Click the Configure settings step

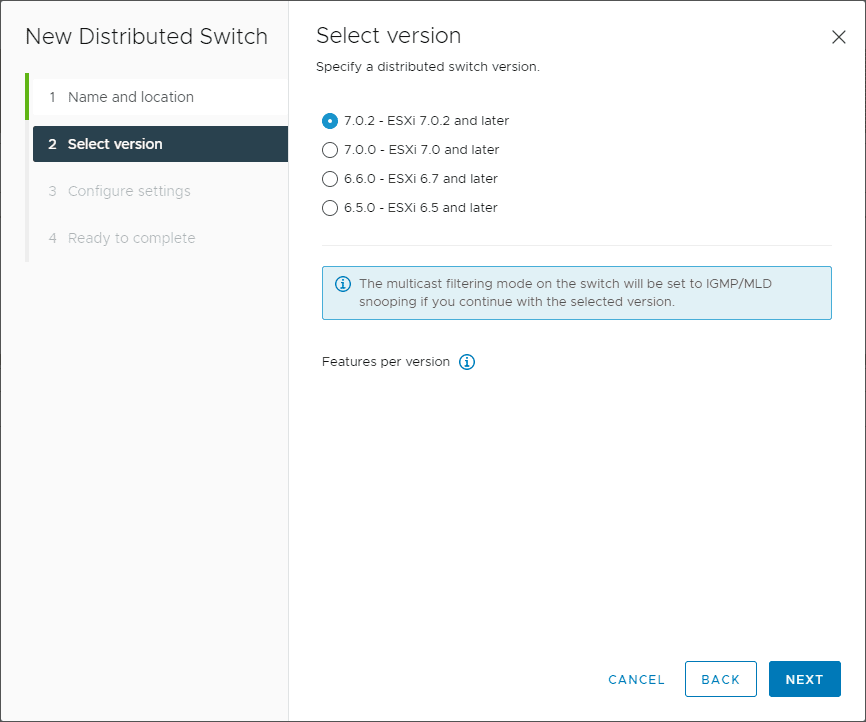(130, 191)
